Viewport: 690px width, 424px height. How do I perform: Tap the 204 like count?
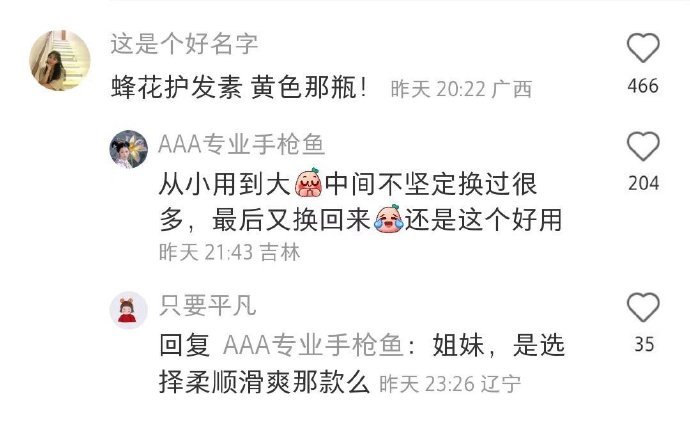[x=643, y=183]
